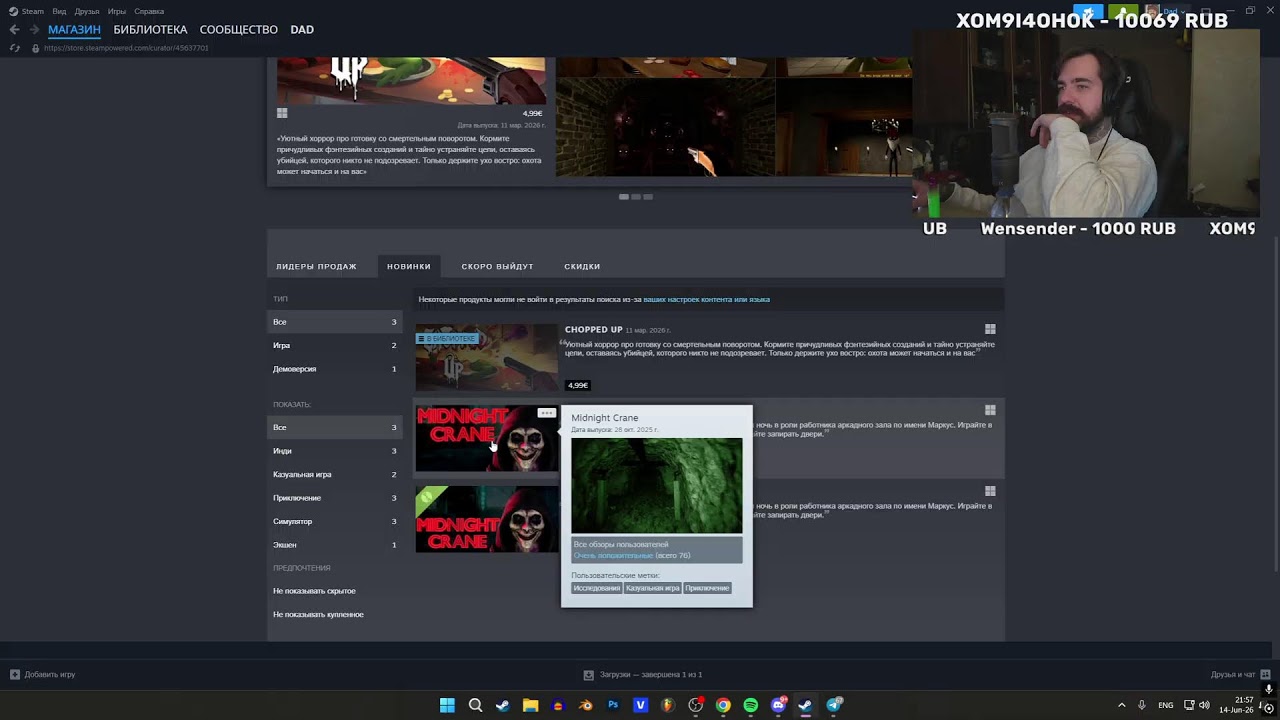
Task: Click Добавить игру at the bottom left
Action: coord(43,675)
